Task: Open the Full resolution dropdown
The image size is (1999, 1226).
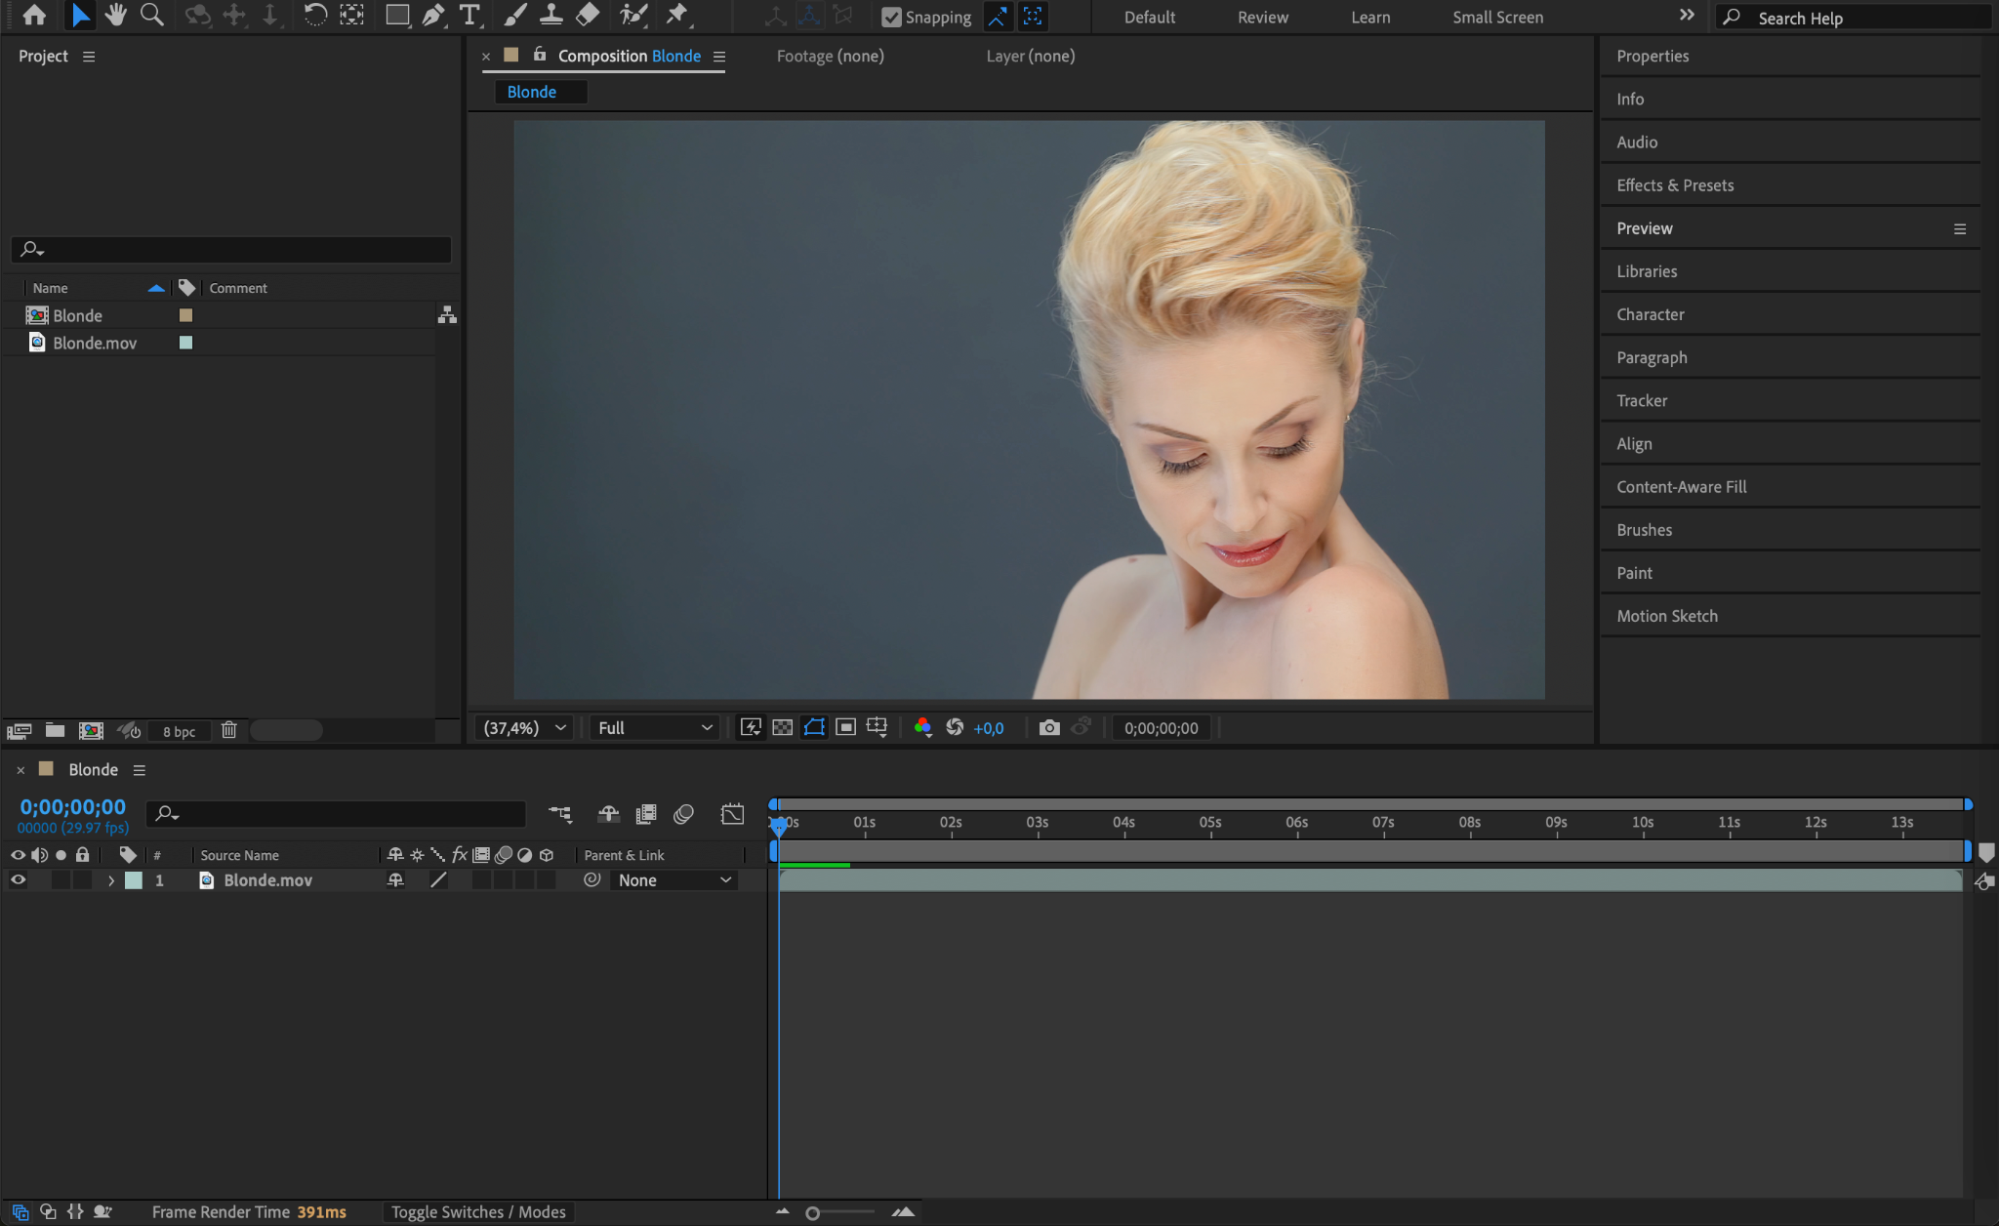Action: (655, 728)
